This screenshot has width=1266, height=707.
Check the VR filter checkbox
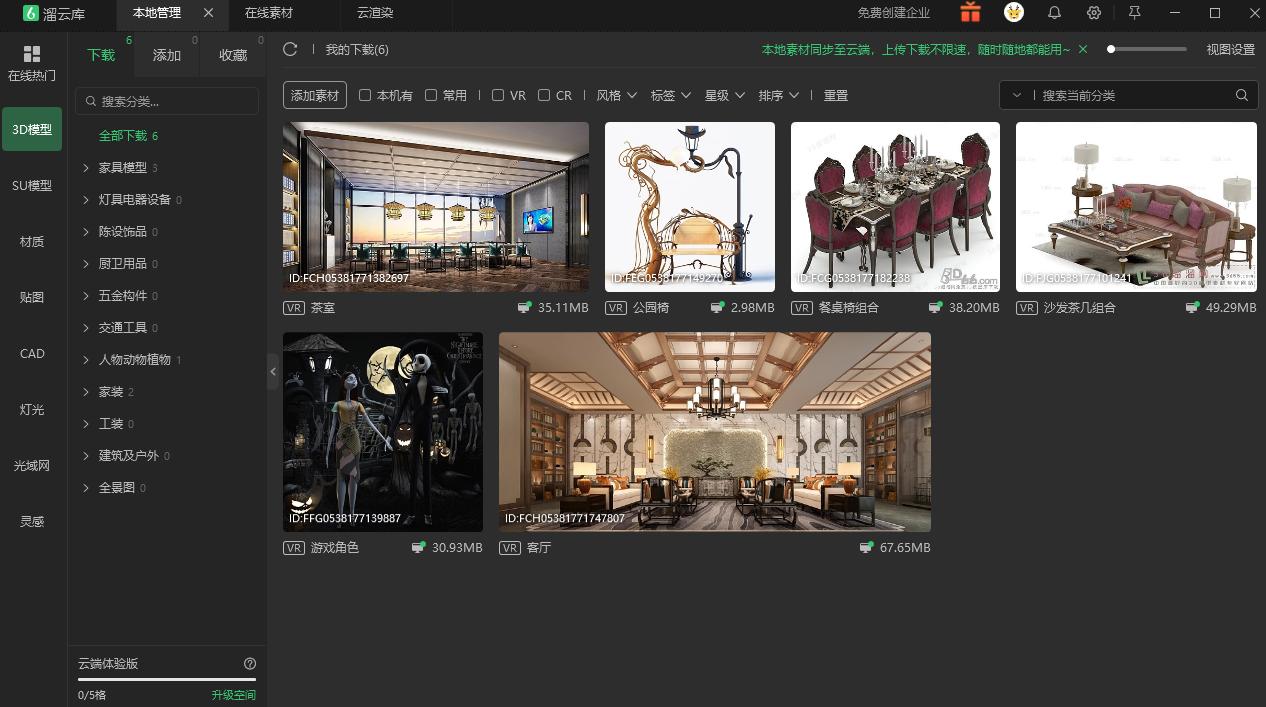click(x=498, y=95)
